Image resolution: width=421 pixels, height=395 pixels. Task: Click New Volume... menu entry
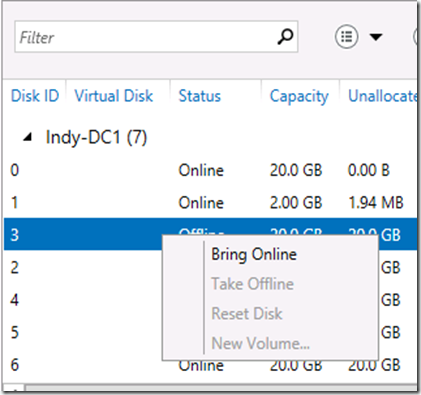click(261, 343)
